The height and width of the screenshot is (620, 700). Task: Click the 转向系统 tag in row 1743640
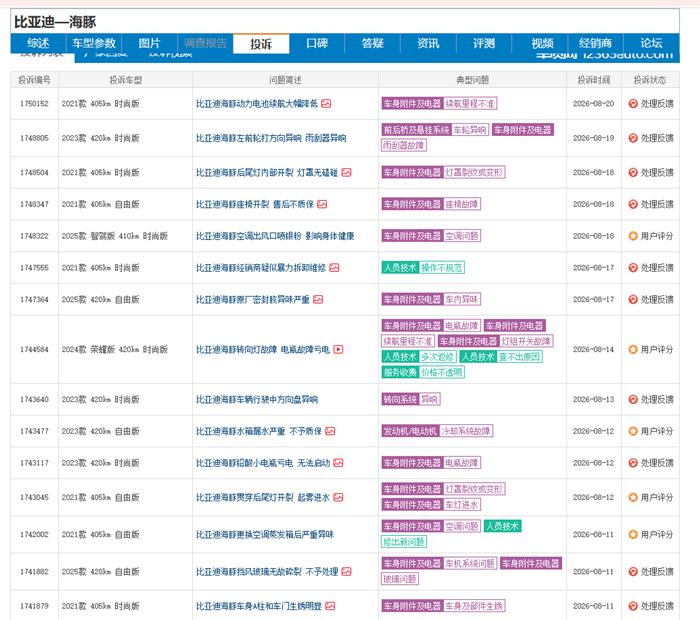pos(400,399)
